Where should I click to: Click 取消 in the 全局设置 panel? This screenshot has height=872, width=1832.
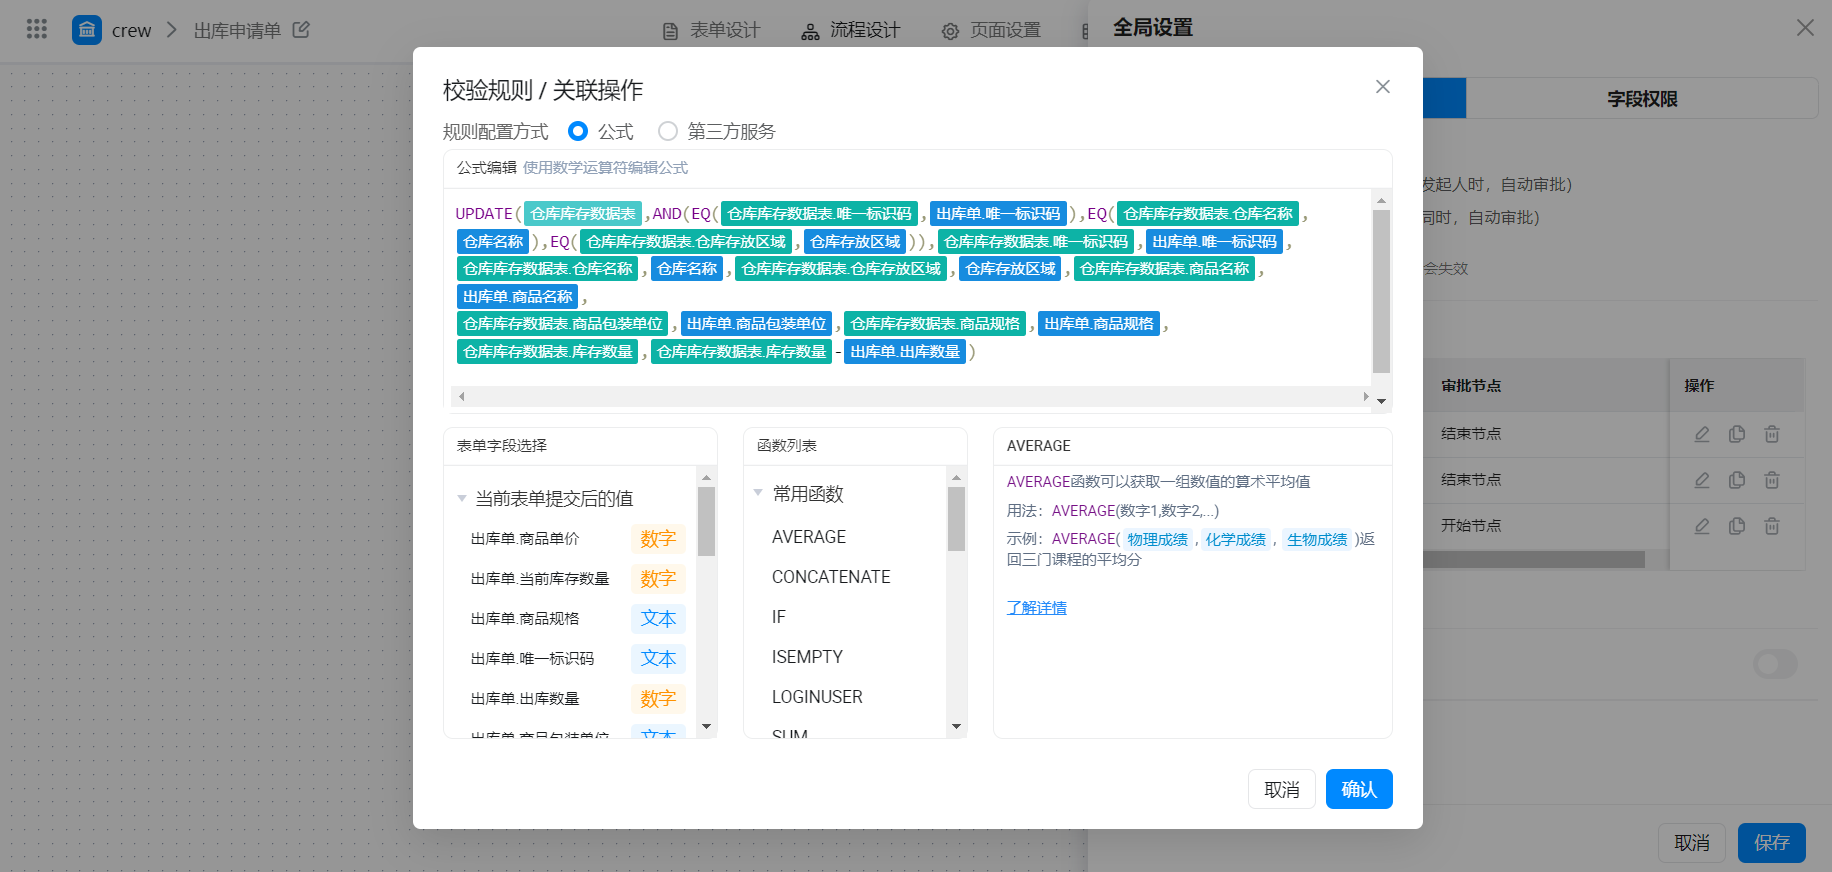click(1692, 843)
